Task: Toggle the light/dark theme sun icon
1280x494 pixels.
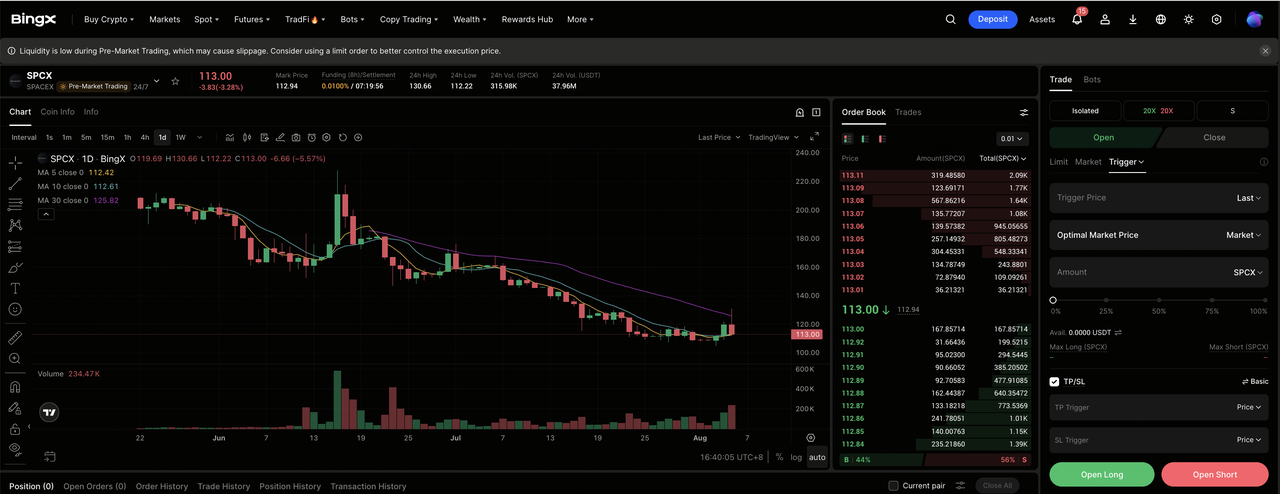Action: tap(1189, 19)
